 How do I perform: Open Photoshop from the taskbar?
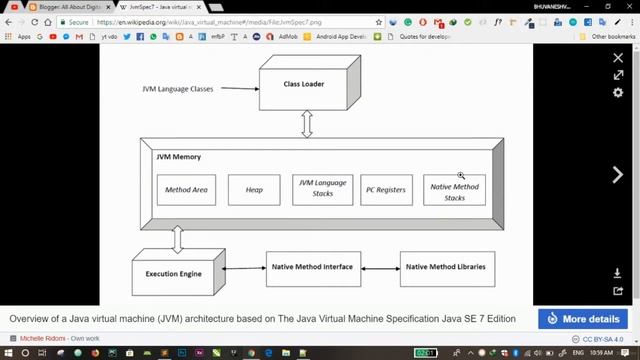[x=182, y=353]
